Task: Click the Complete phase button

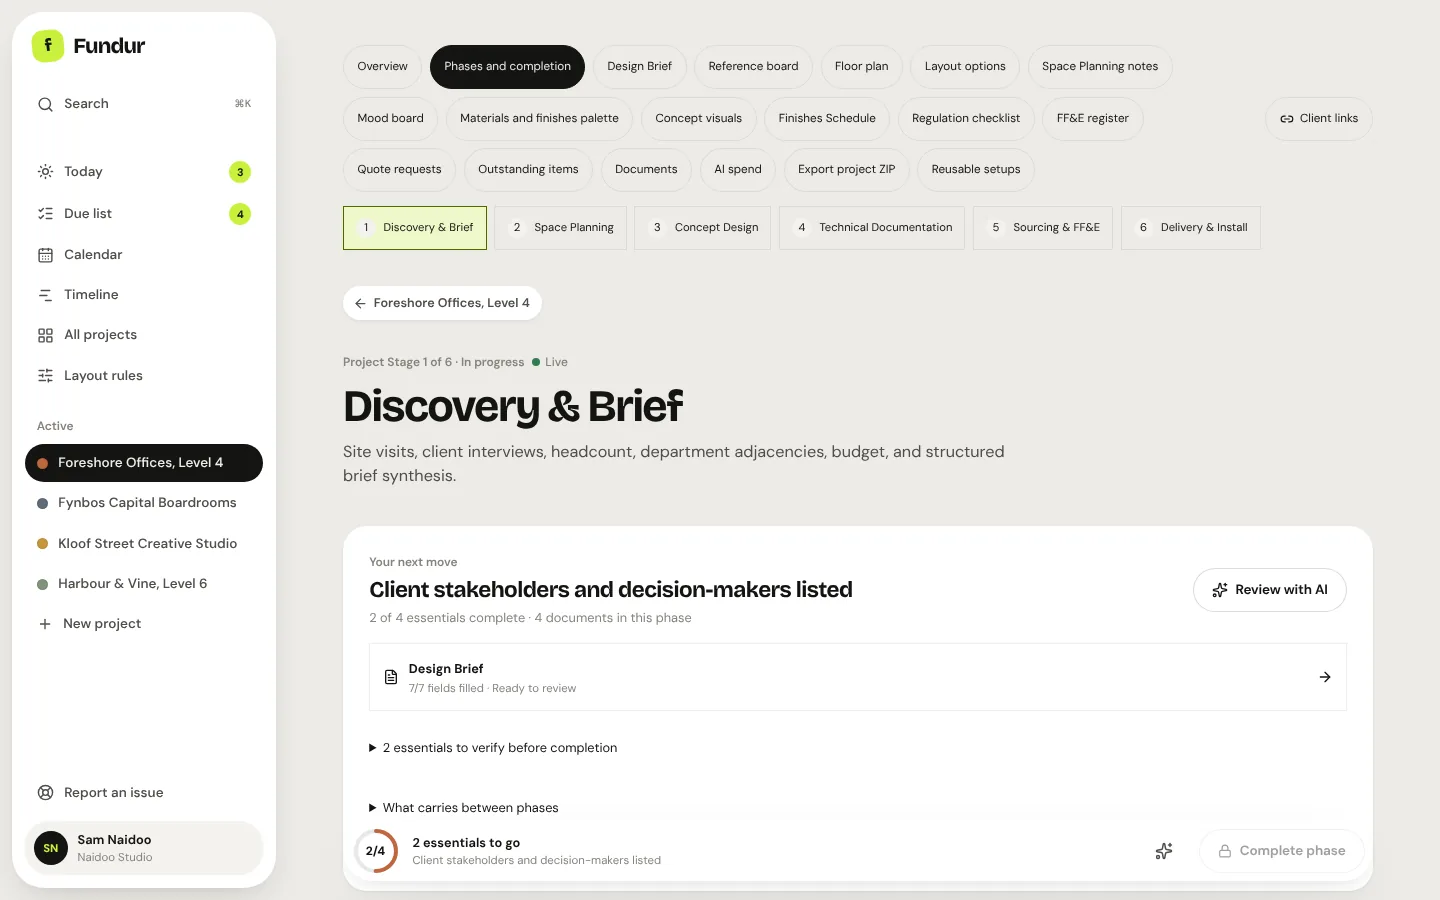Action: click(1282, 851)
